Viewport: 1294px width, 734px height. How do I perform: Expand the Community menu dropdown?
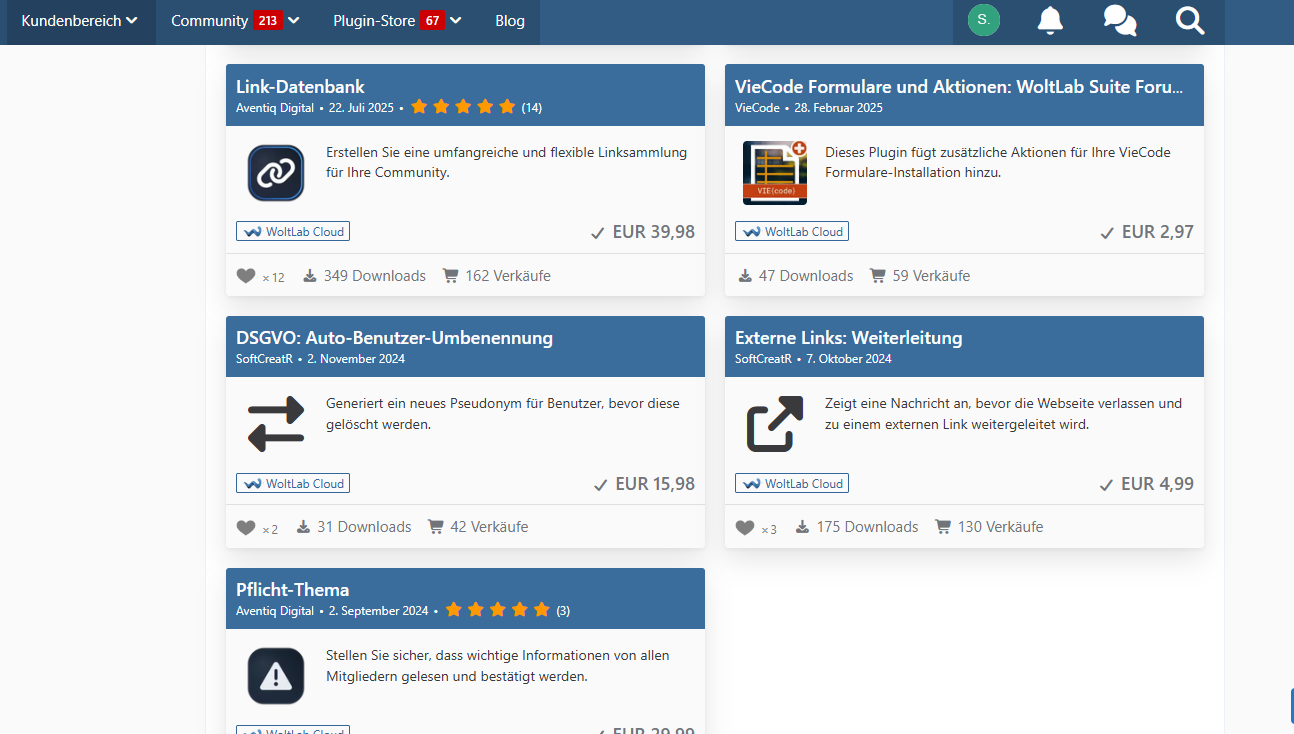tap(235, 21)
